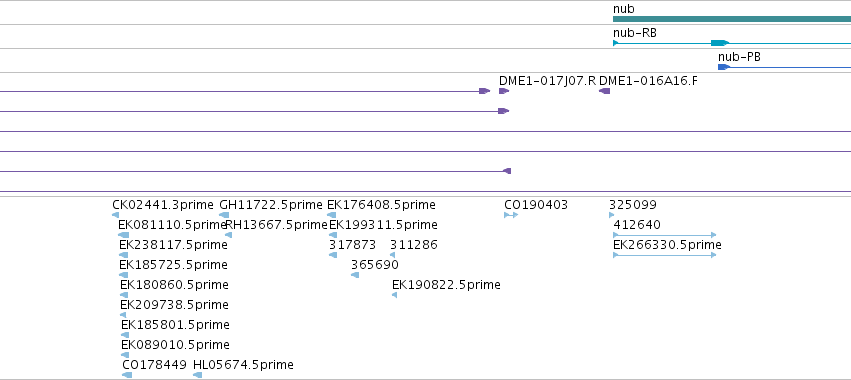Click the 325099 label
This screenshot has width=851, height=380.
[x=633, y=205]
